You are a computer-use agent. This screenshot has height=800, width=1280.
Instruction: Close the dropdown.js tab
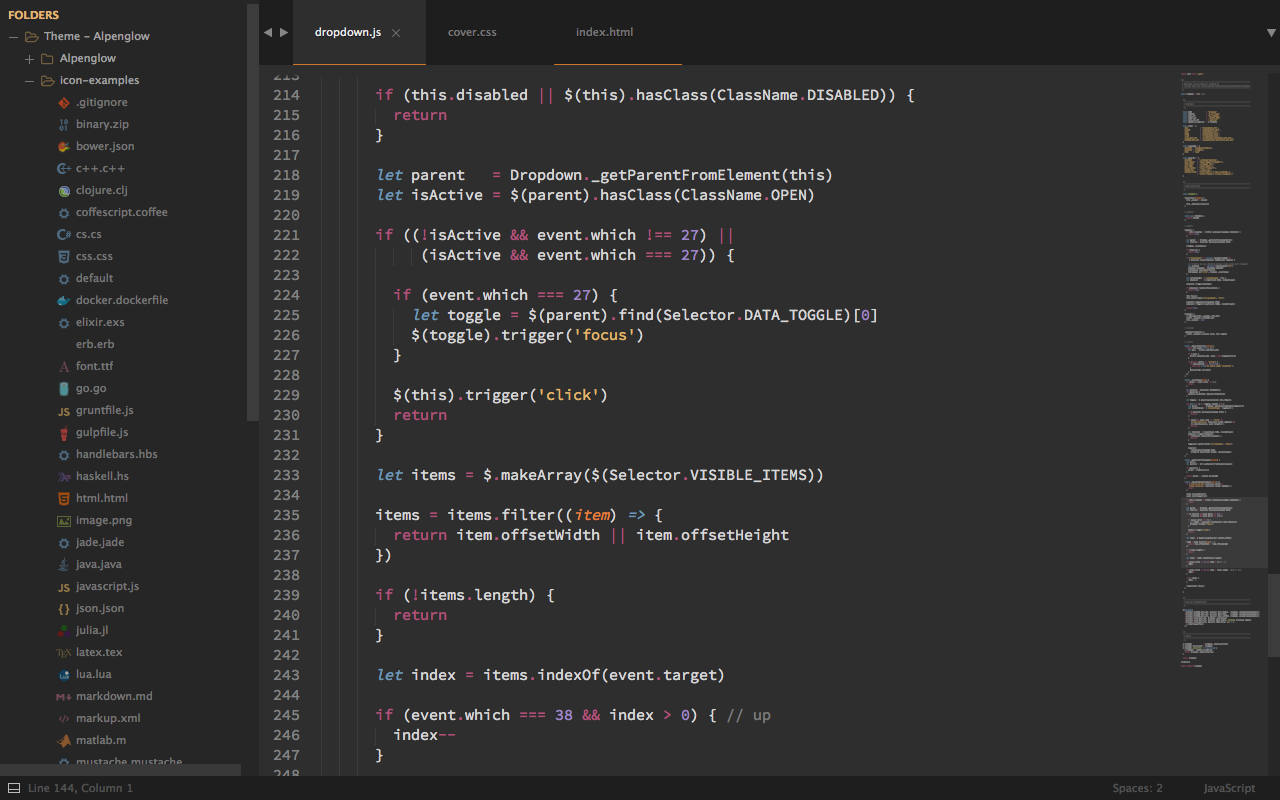click(x=396, y=33)
